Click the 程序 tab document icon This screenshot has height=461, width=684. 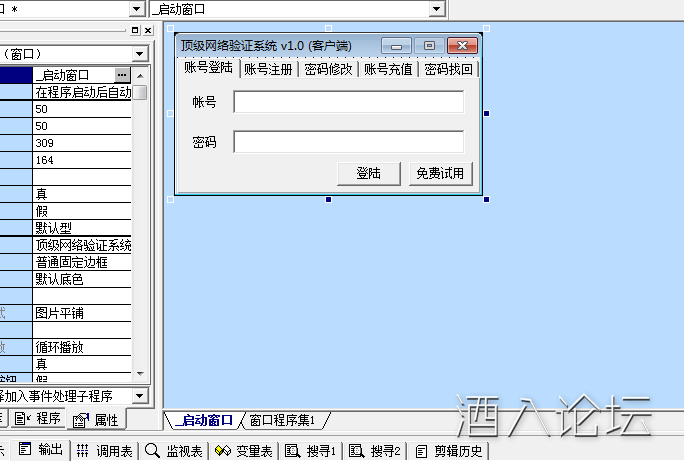22,419
